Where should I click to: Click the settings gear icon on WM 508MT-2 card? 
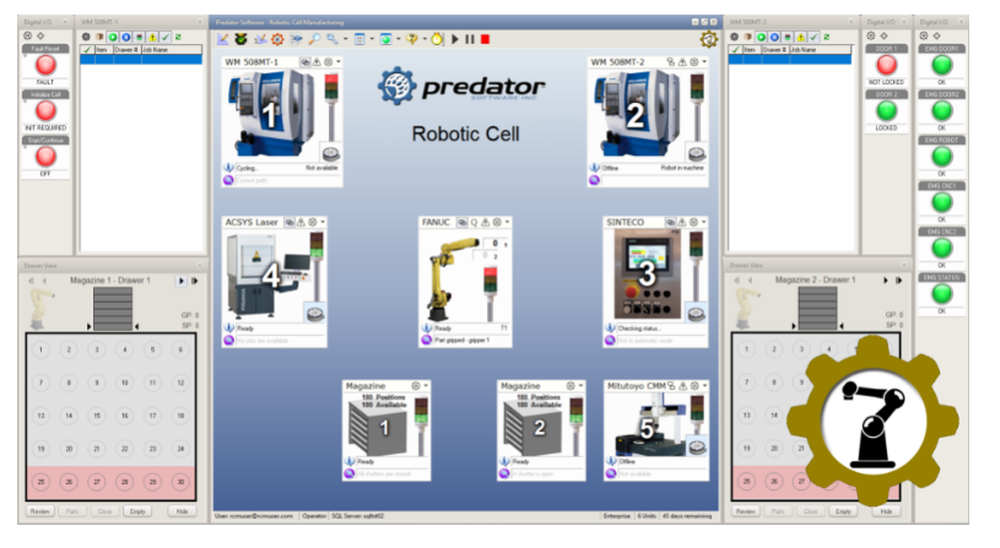click(694, 62)
